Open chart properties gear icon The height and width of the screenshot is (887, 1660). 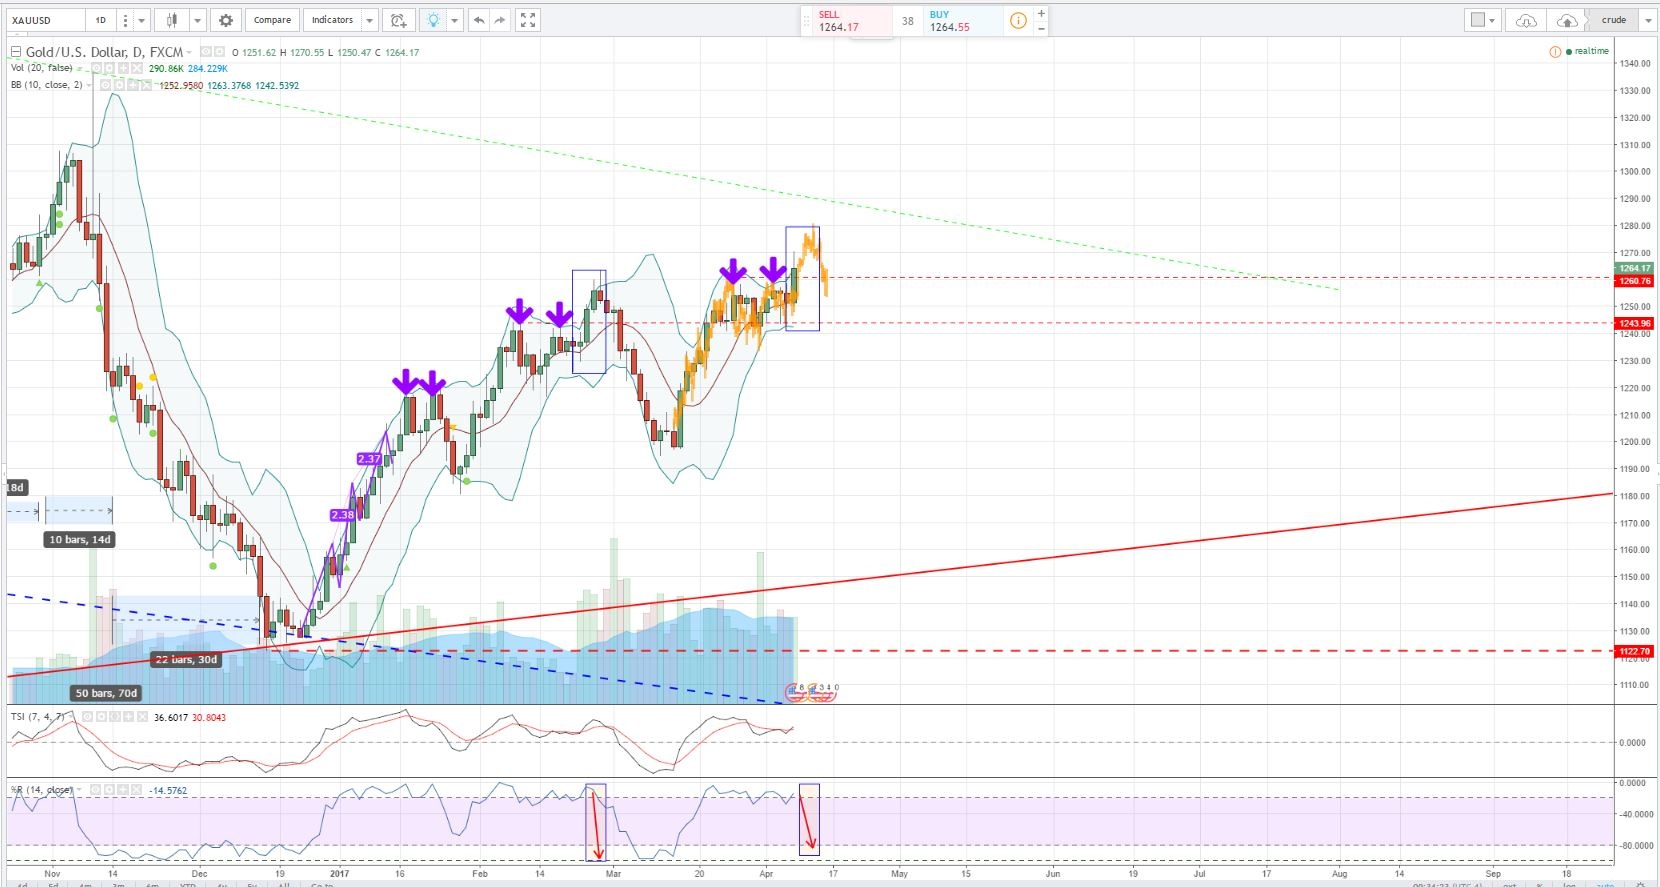click(x=226, y=20)
